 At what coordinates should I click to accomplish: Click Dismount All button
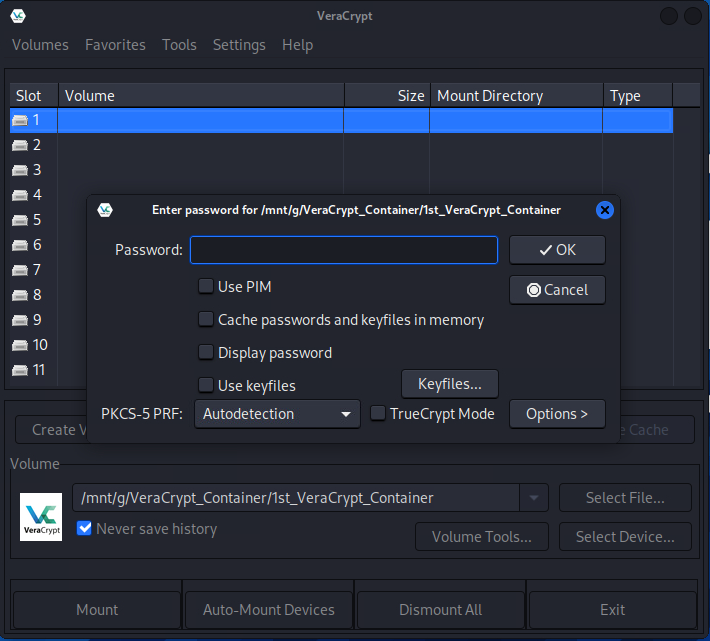441,610
